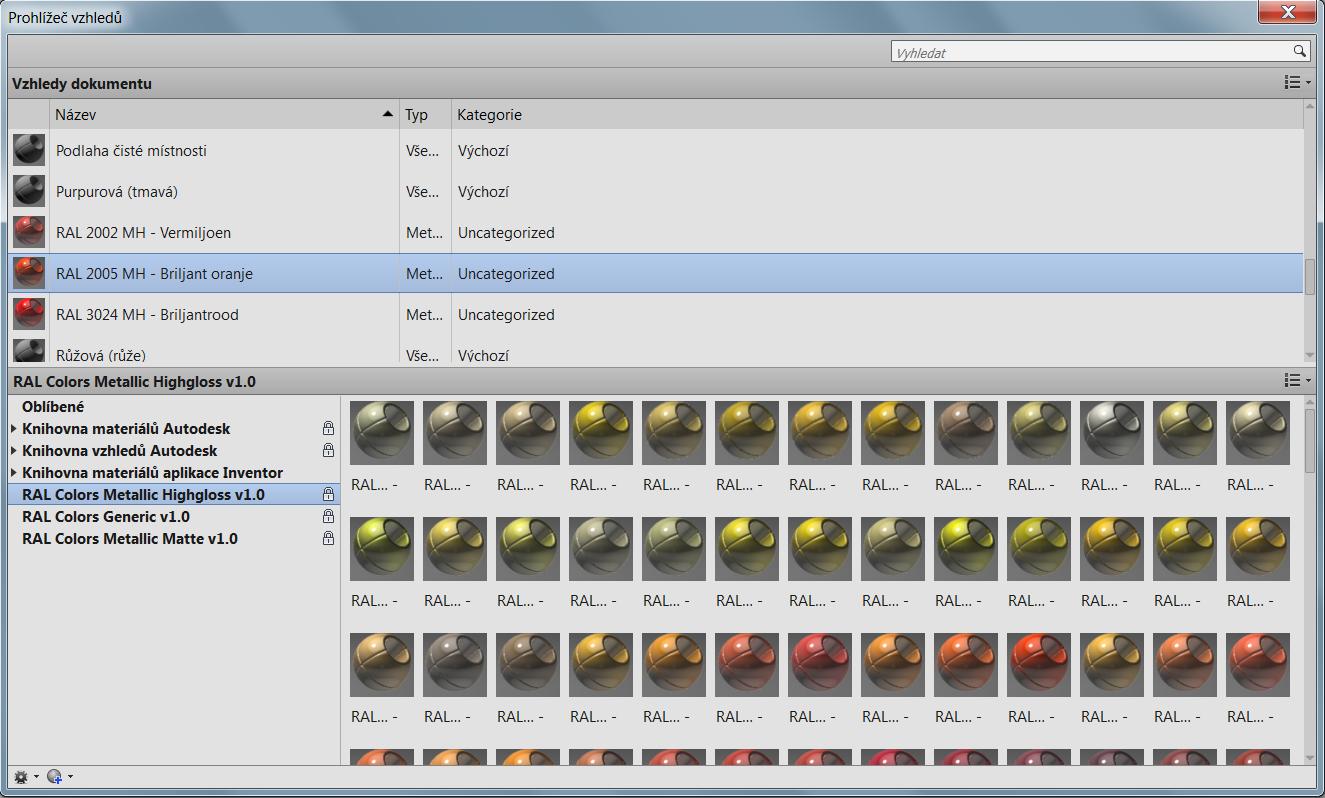
Task: Select the row named Podlaha čisté místnosti
Action: (x=655, y=150)
